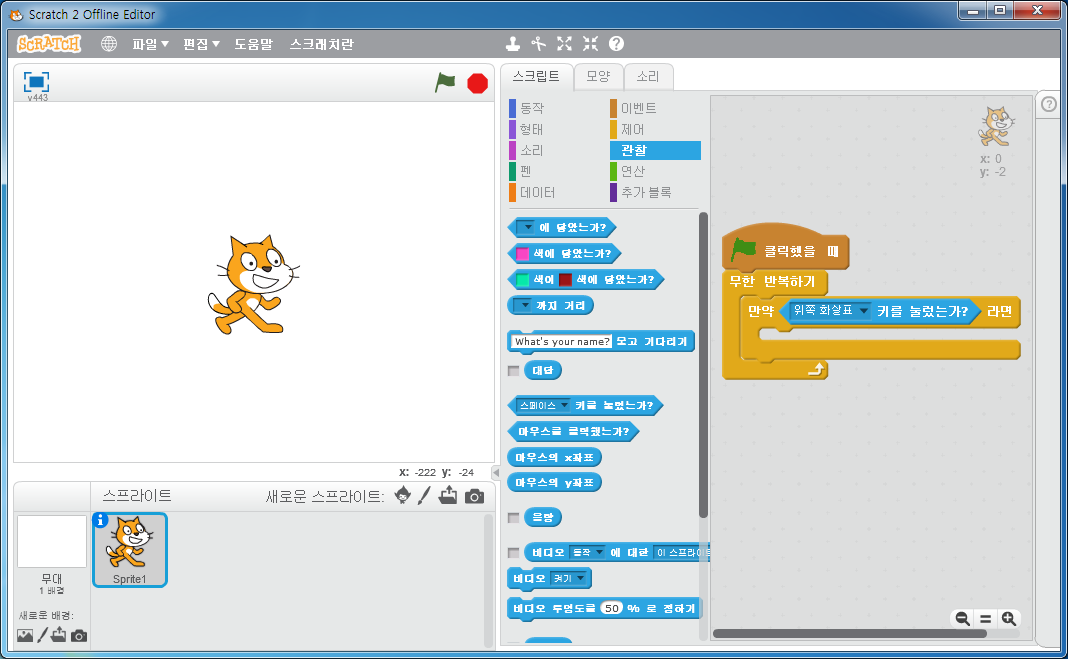This screenshot has height=659, width=1068.
Task: Click the Scratch logo
Action: (49, 44)
